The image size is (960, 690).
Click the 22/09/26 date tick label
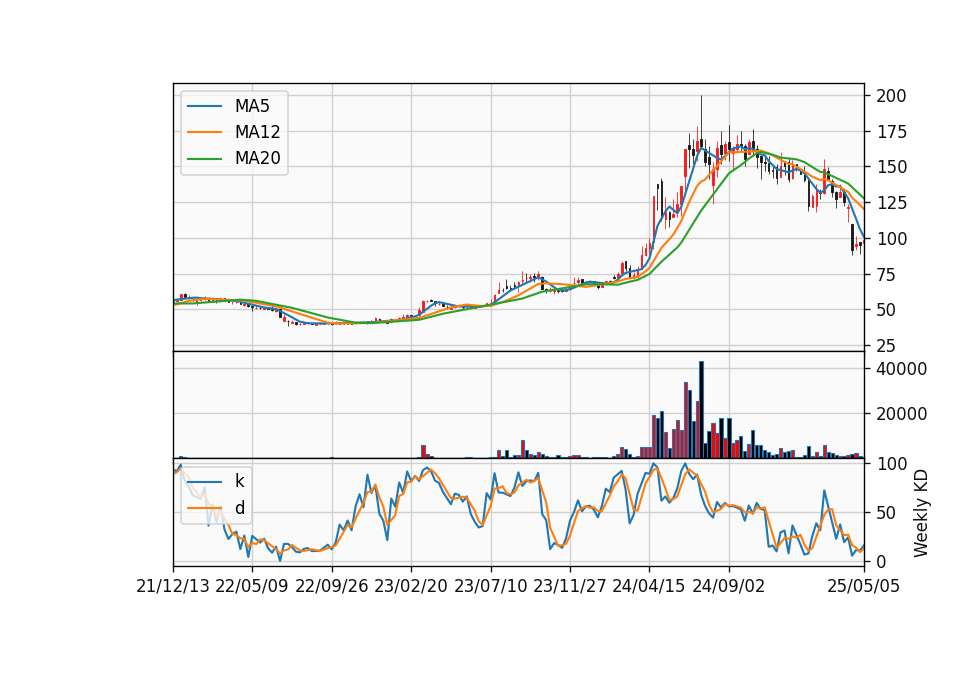click(332, 586)
